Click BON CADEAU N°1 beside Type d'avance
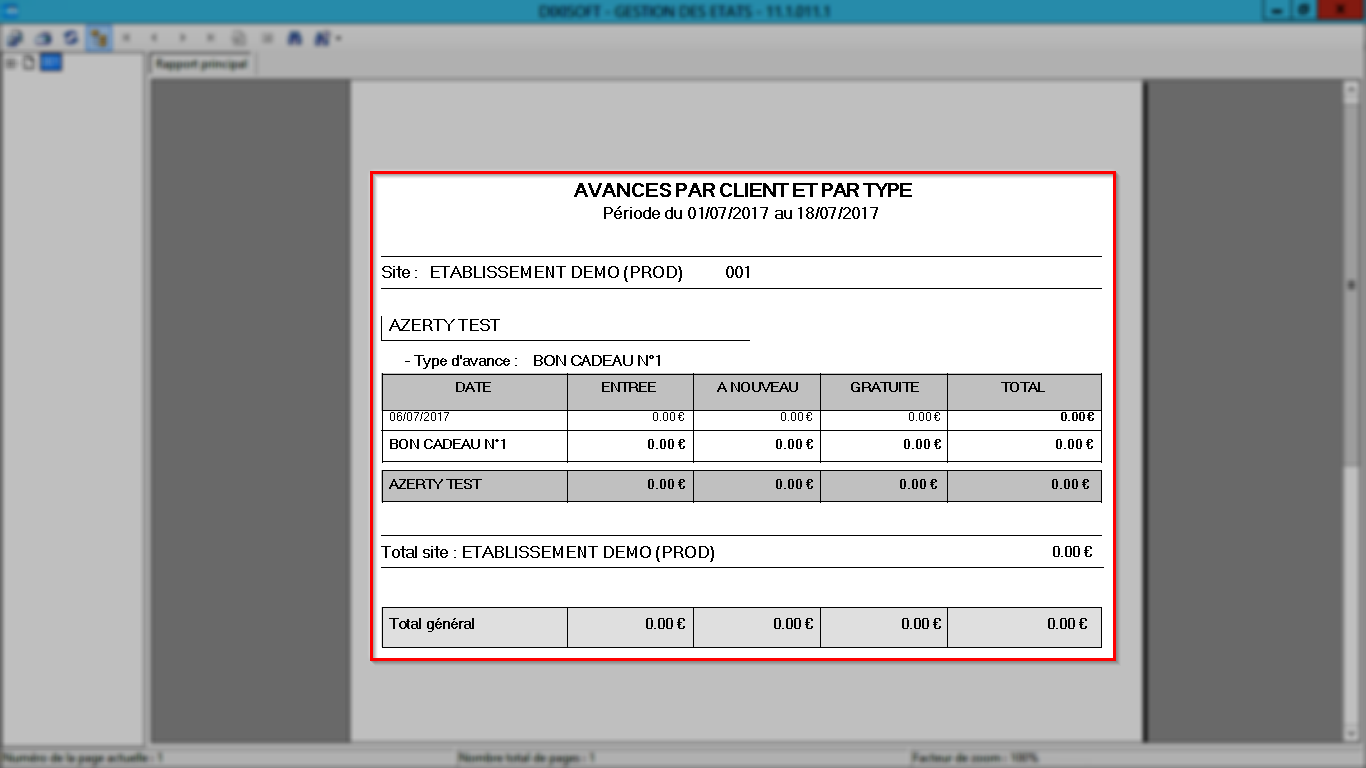 (598, 360)
